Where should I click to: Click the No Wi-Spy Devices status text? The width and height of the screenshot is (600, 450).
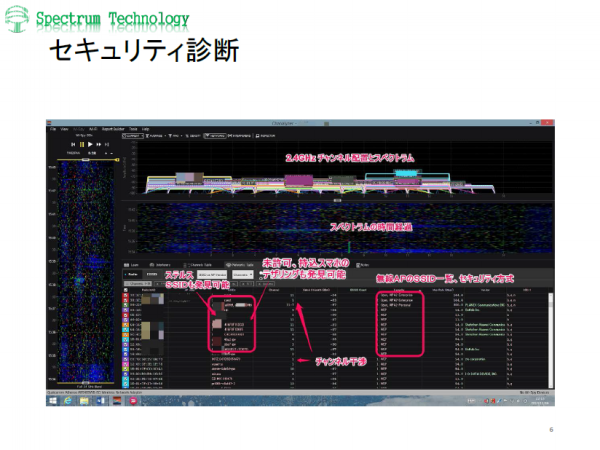535,393
